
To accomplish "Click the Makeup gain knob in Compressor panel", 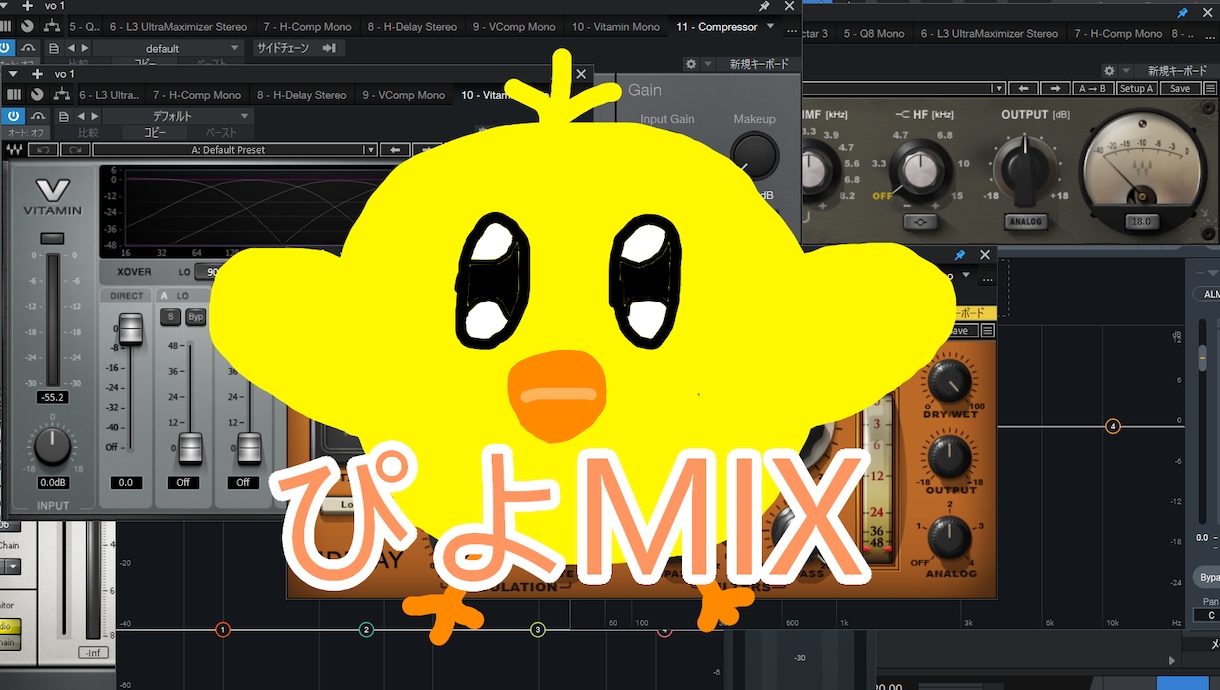I will click(x=754, y=156).
